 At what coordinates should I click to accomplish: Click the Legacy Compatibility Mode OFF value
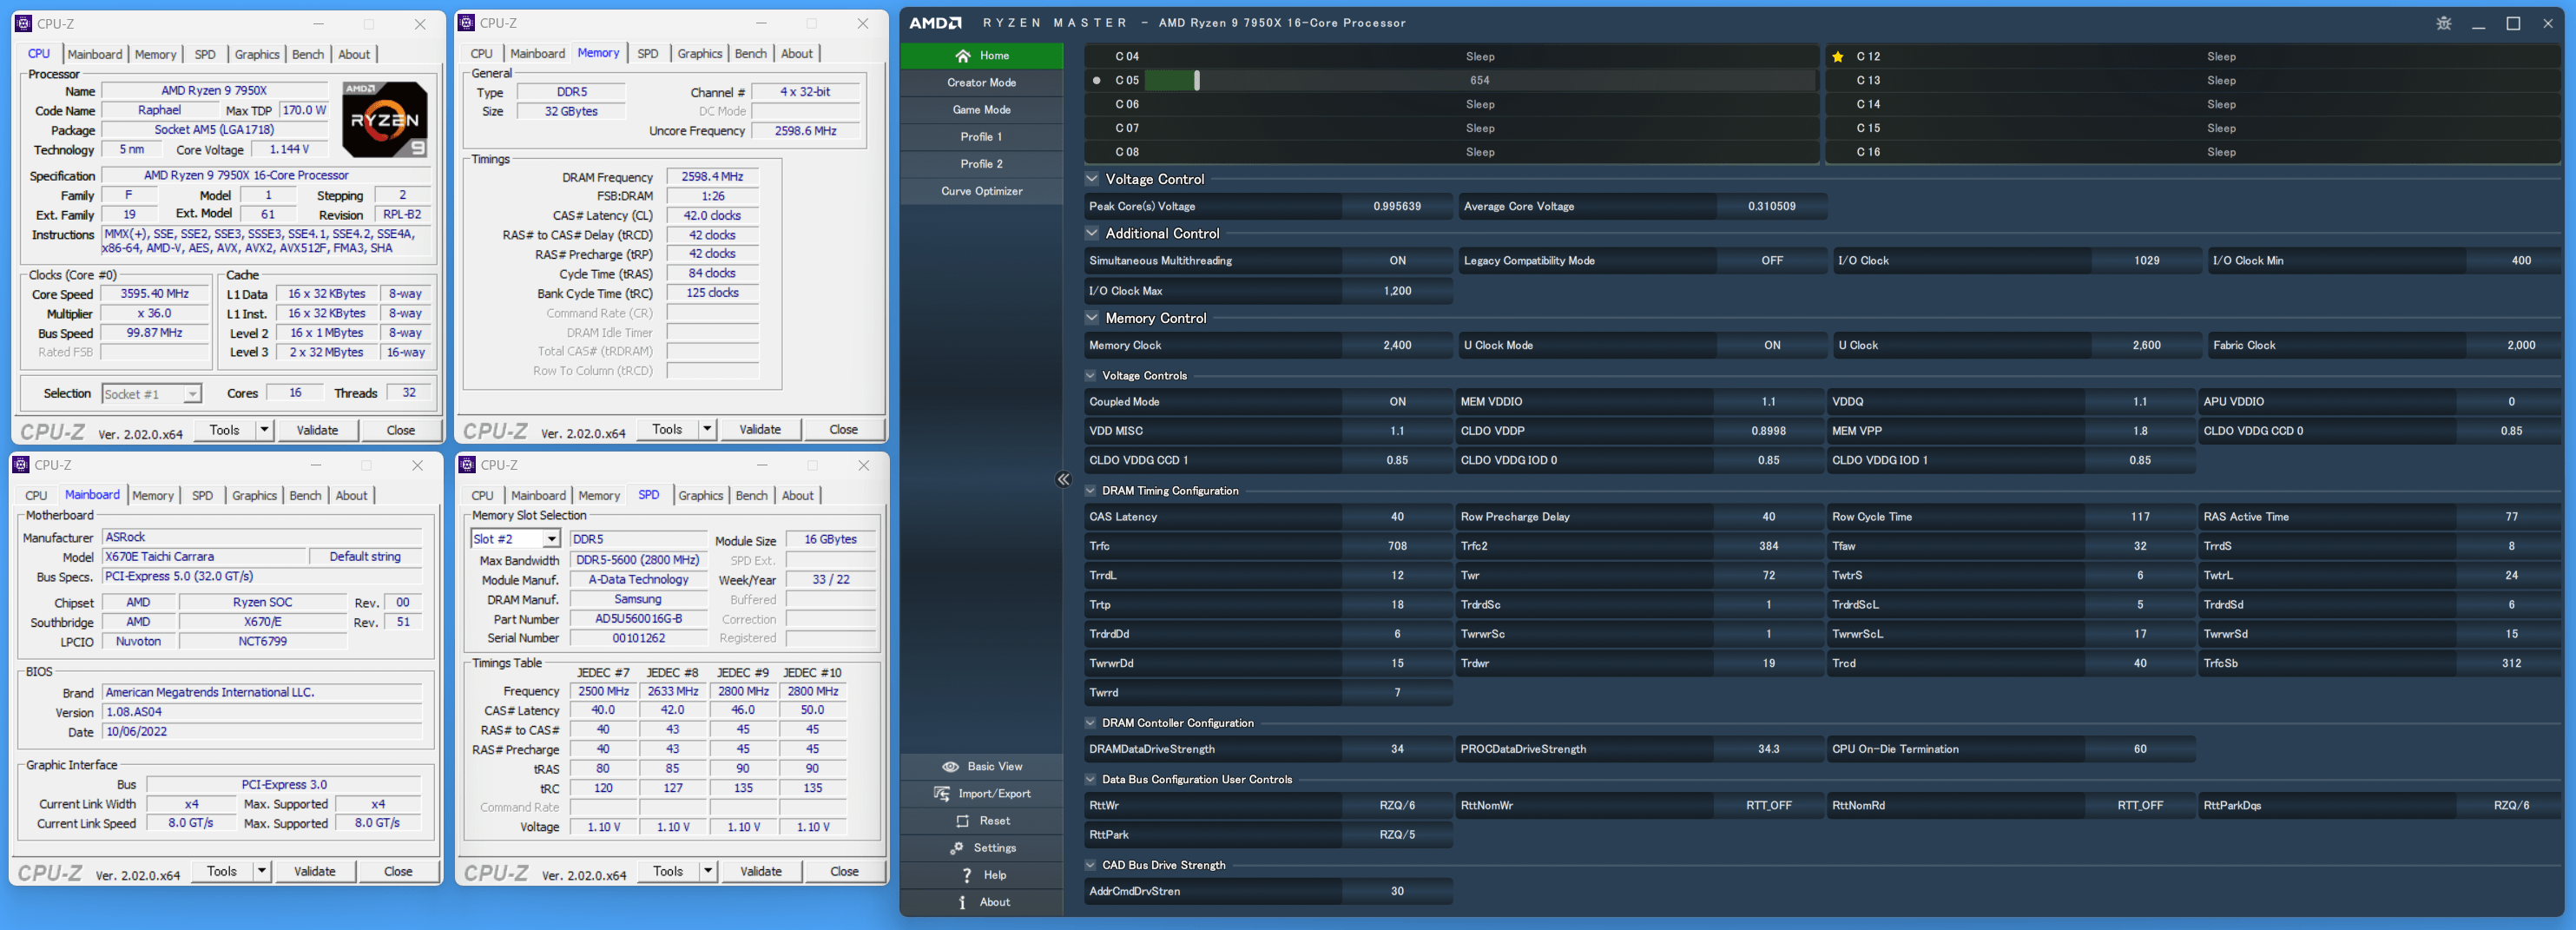(1772, 261)
